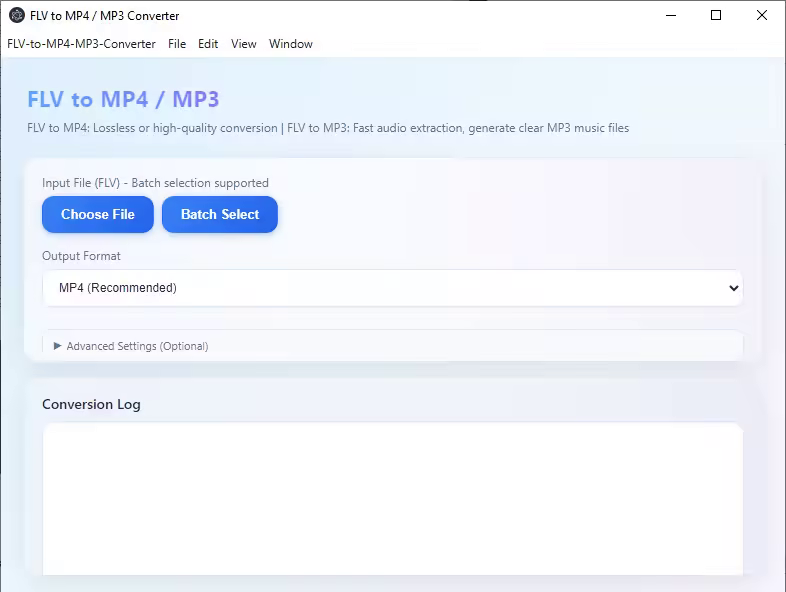Click the conversion description subtitle text
The image size is (786, 592).
[x=328, y=128]
